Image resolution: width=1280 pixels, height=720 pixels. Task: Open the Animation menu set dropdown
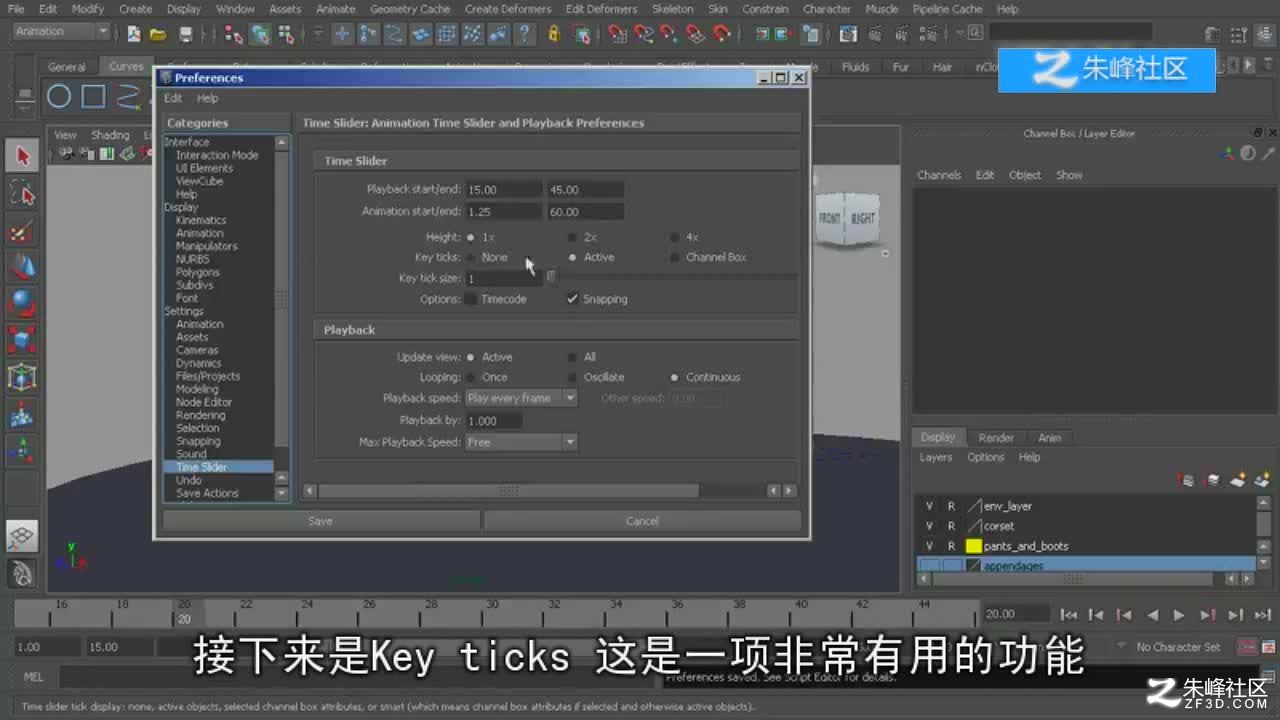click(x=61, y=32)
